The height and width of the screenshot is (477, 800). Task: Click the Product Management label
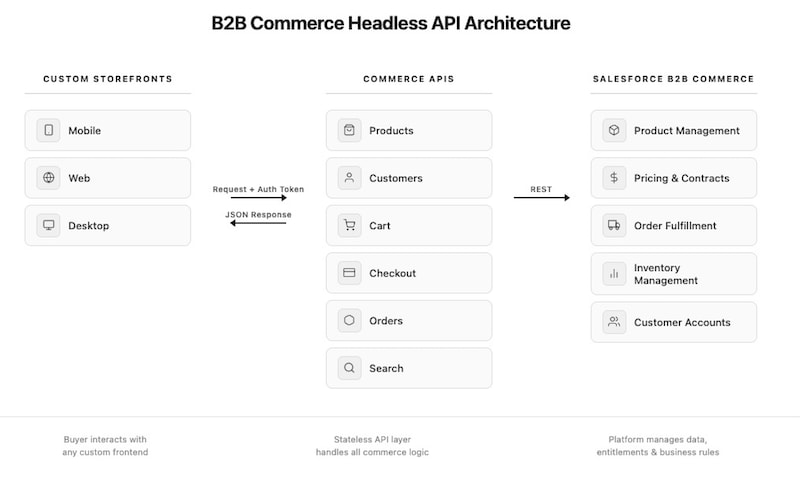tap(687, 131)
